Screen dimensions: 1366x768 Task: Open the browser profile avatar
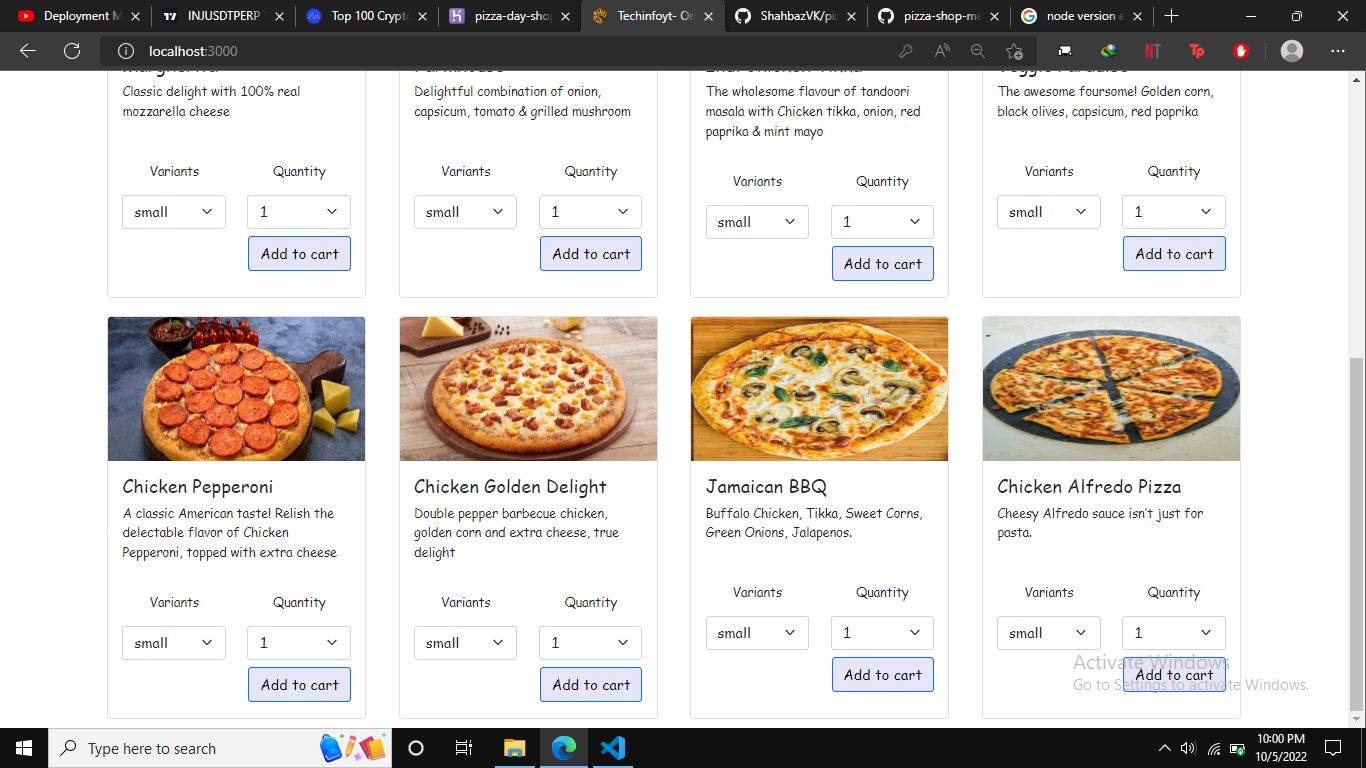tap(1291, 50)
